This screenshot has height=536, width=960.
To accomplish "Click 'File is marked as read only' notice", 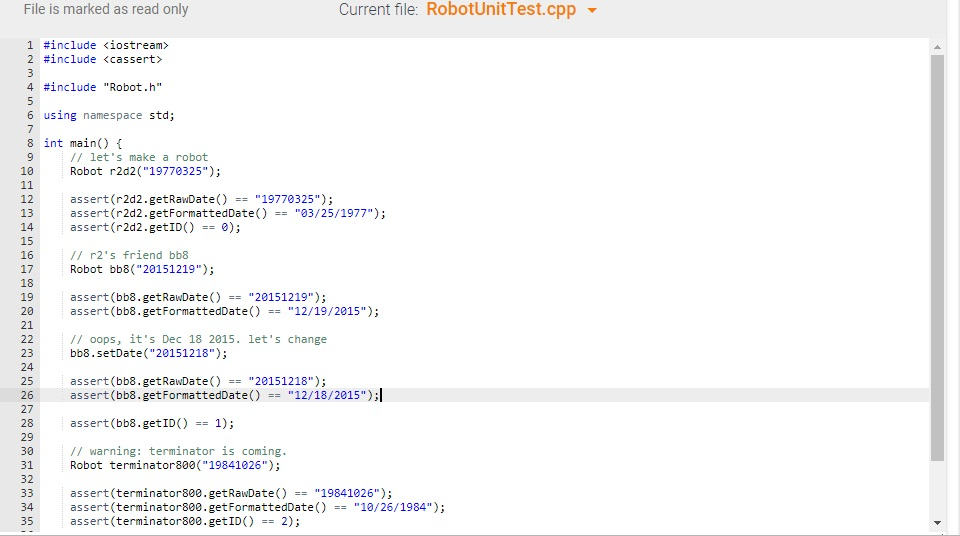I will coord(106,9).
